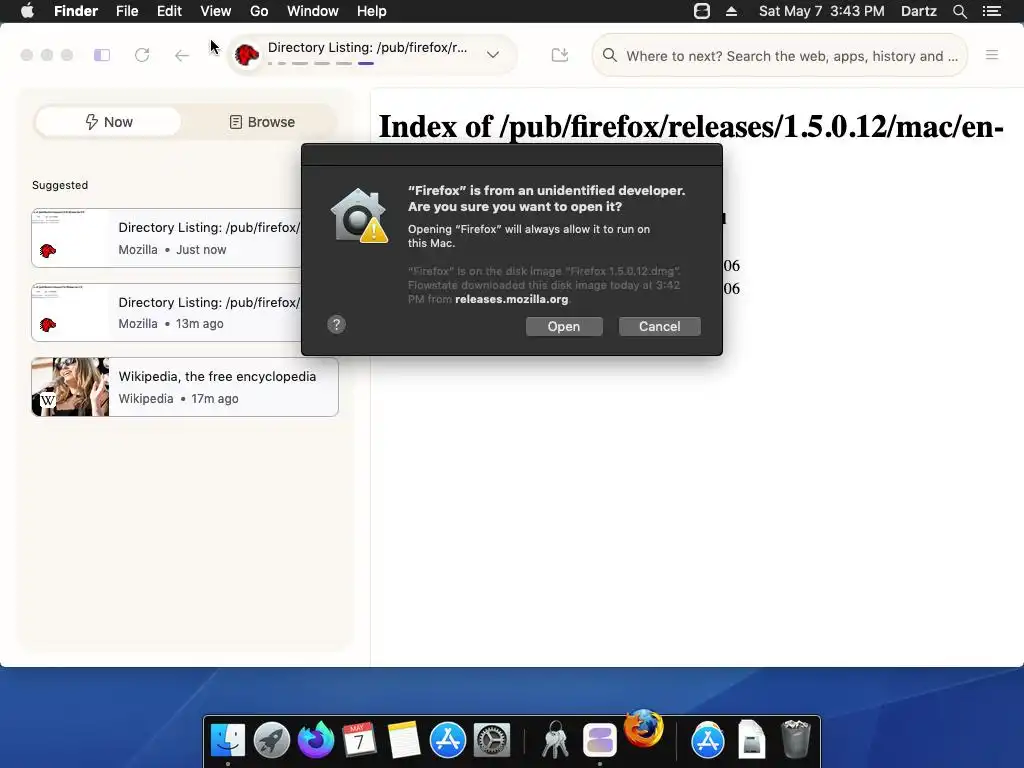
Task: Open the Help menu
Action: (372, 11)
